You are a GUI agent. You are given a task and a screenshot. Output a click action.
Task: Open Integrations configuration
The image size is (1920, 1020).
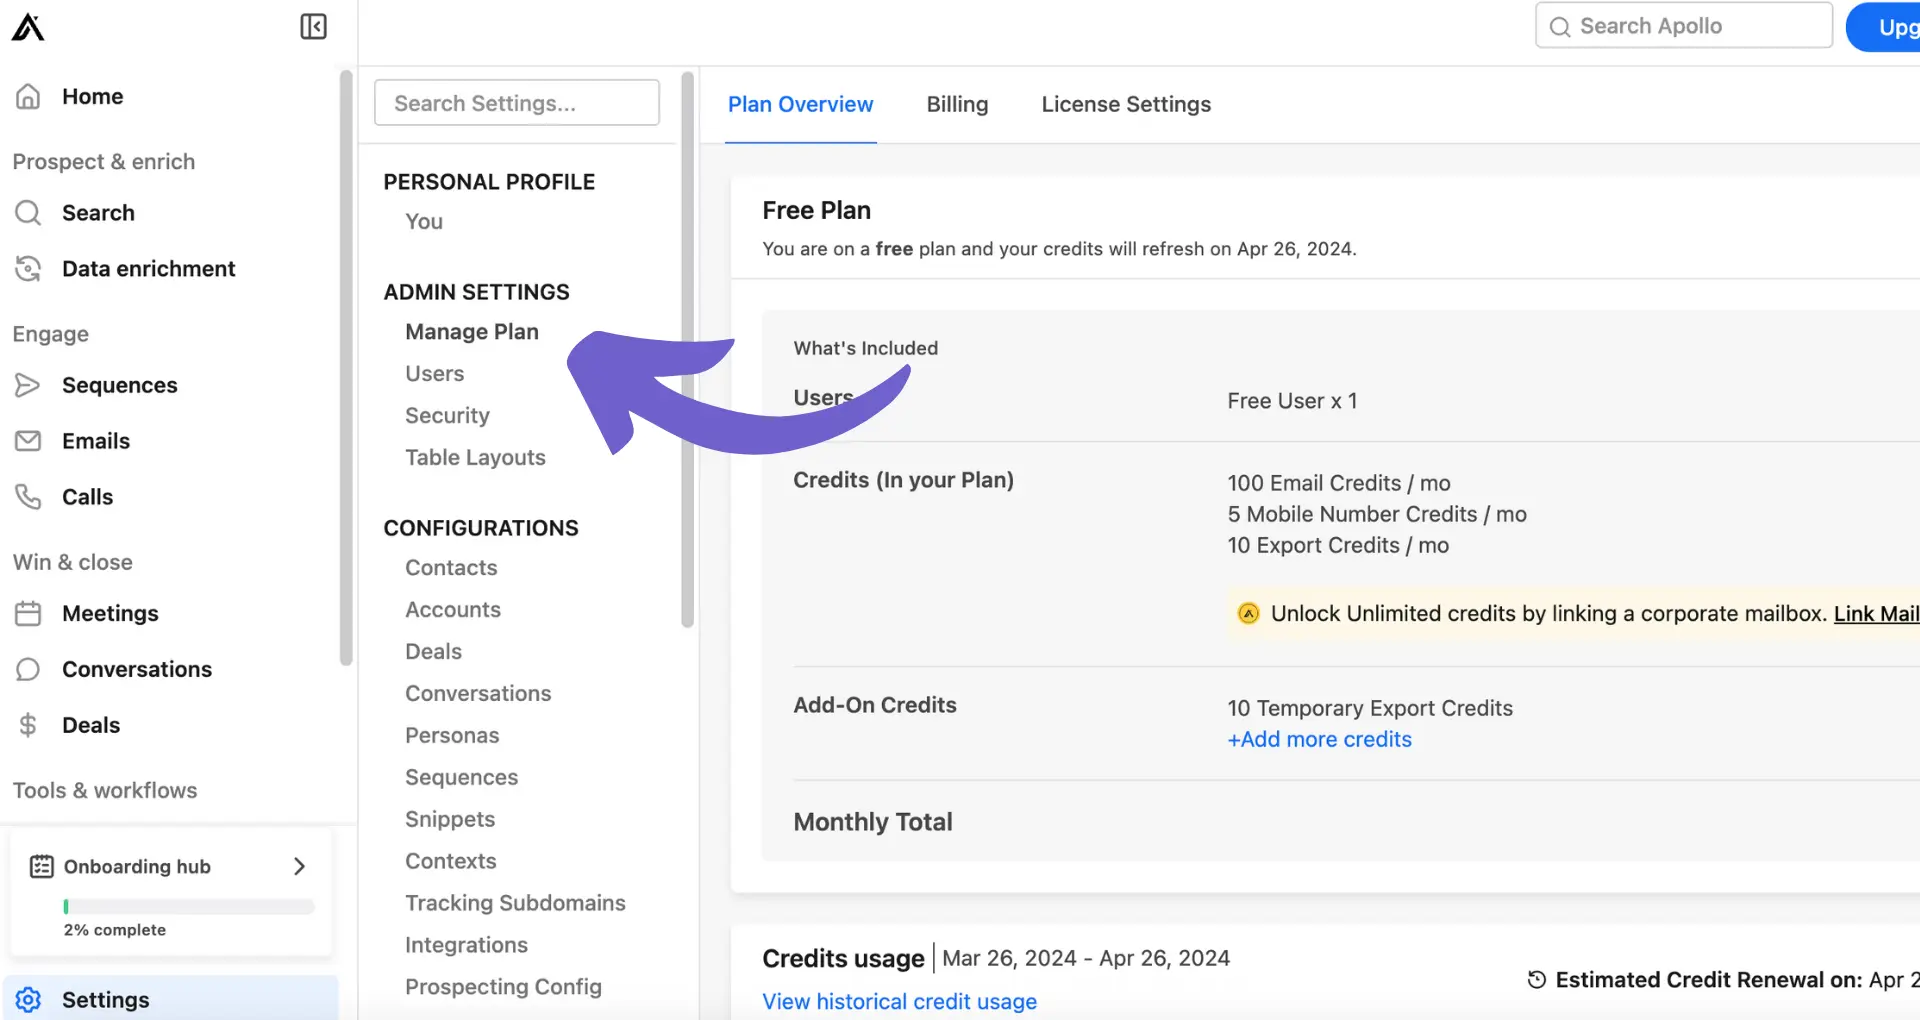(x=466, y=946)
